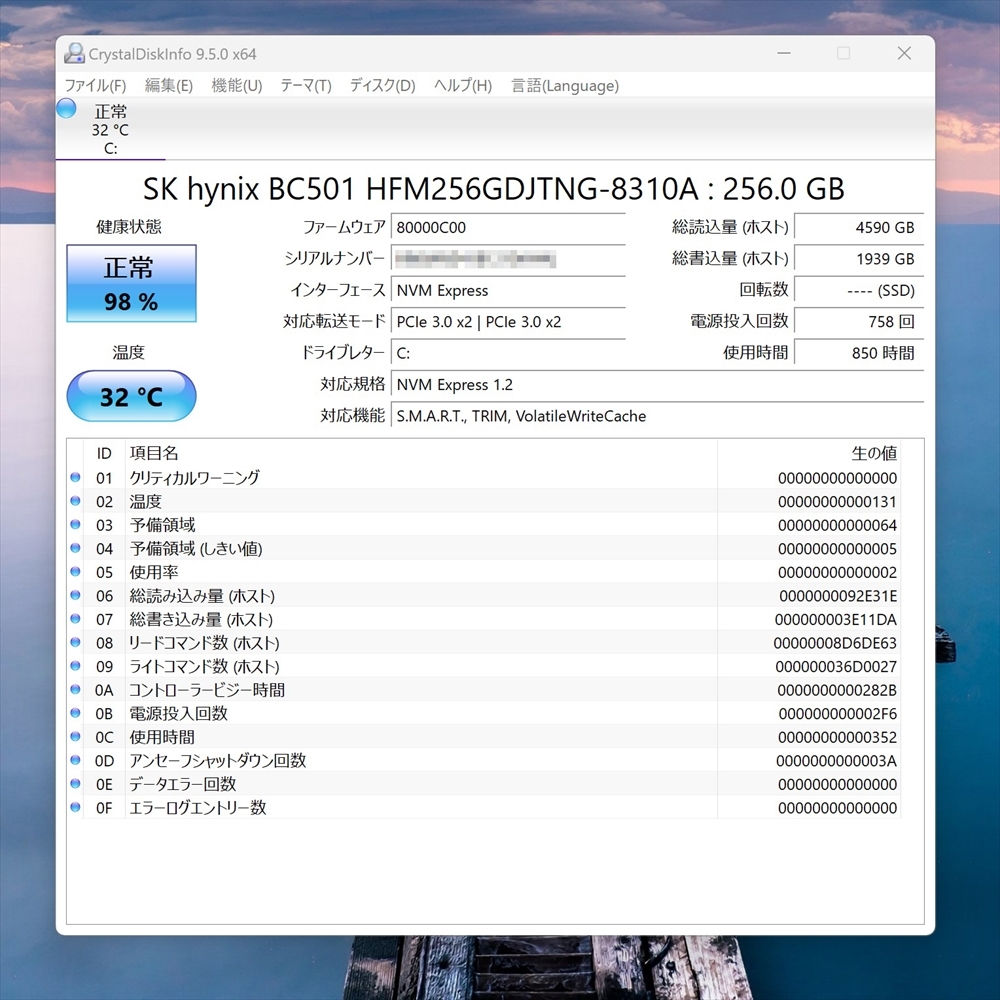Click power on hours value 850 時間
The width and height of the screenshot is (1000, 1000).
tap(859, 353)
